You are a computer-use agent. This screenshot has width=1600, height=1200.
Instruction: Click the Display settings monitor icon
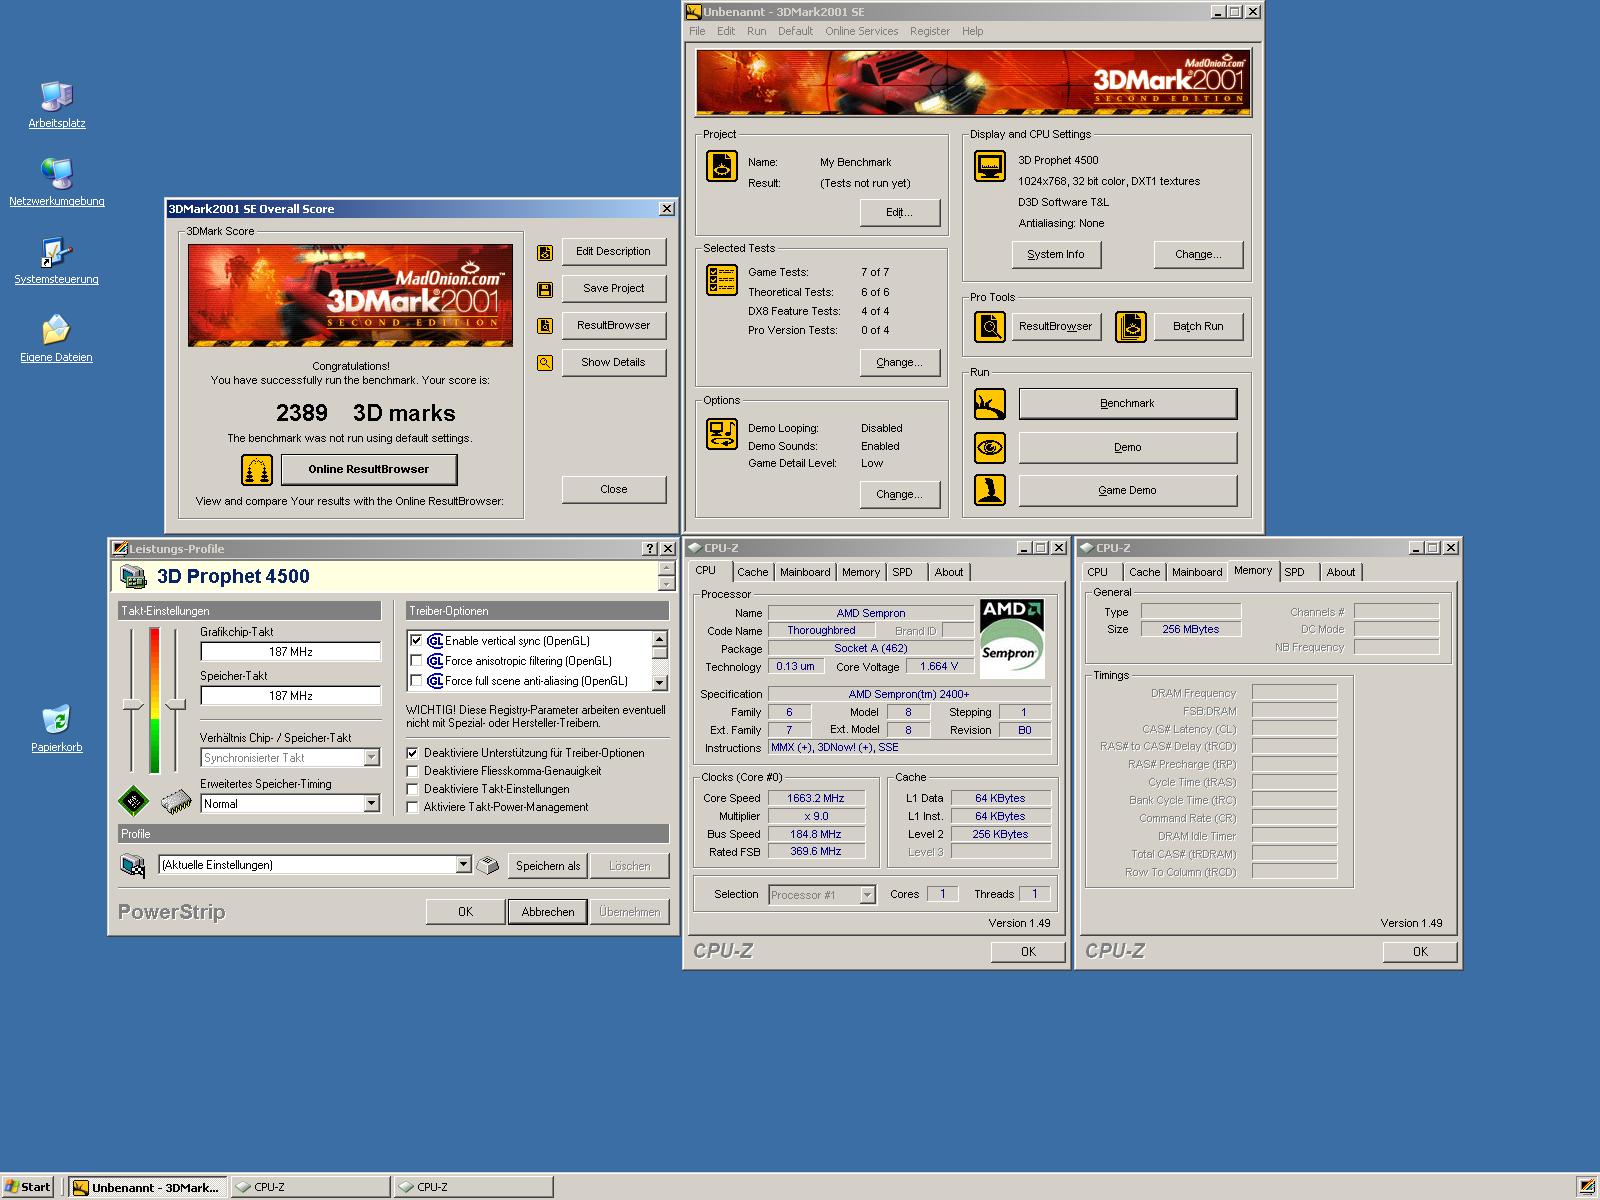(990, 166)
